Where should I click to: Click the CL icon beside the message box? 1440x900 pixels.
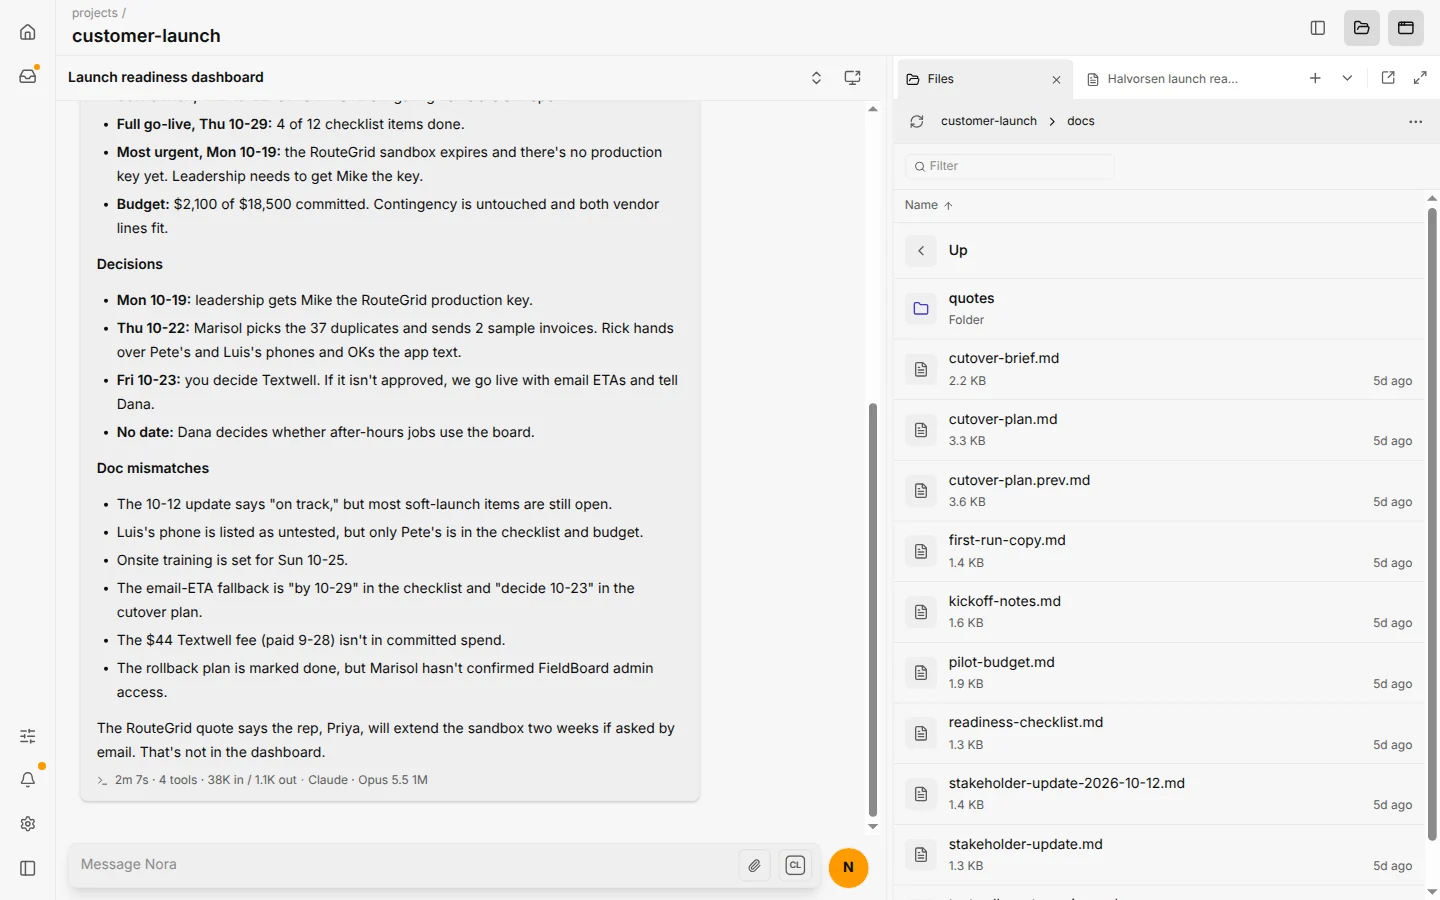pos(796,866)
